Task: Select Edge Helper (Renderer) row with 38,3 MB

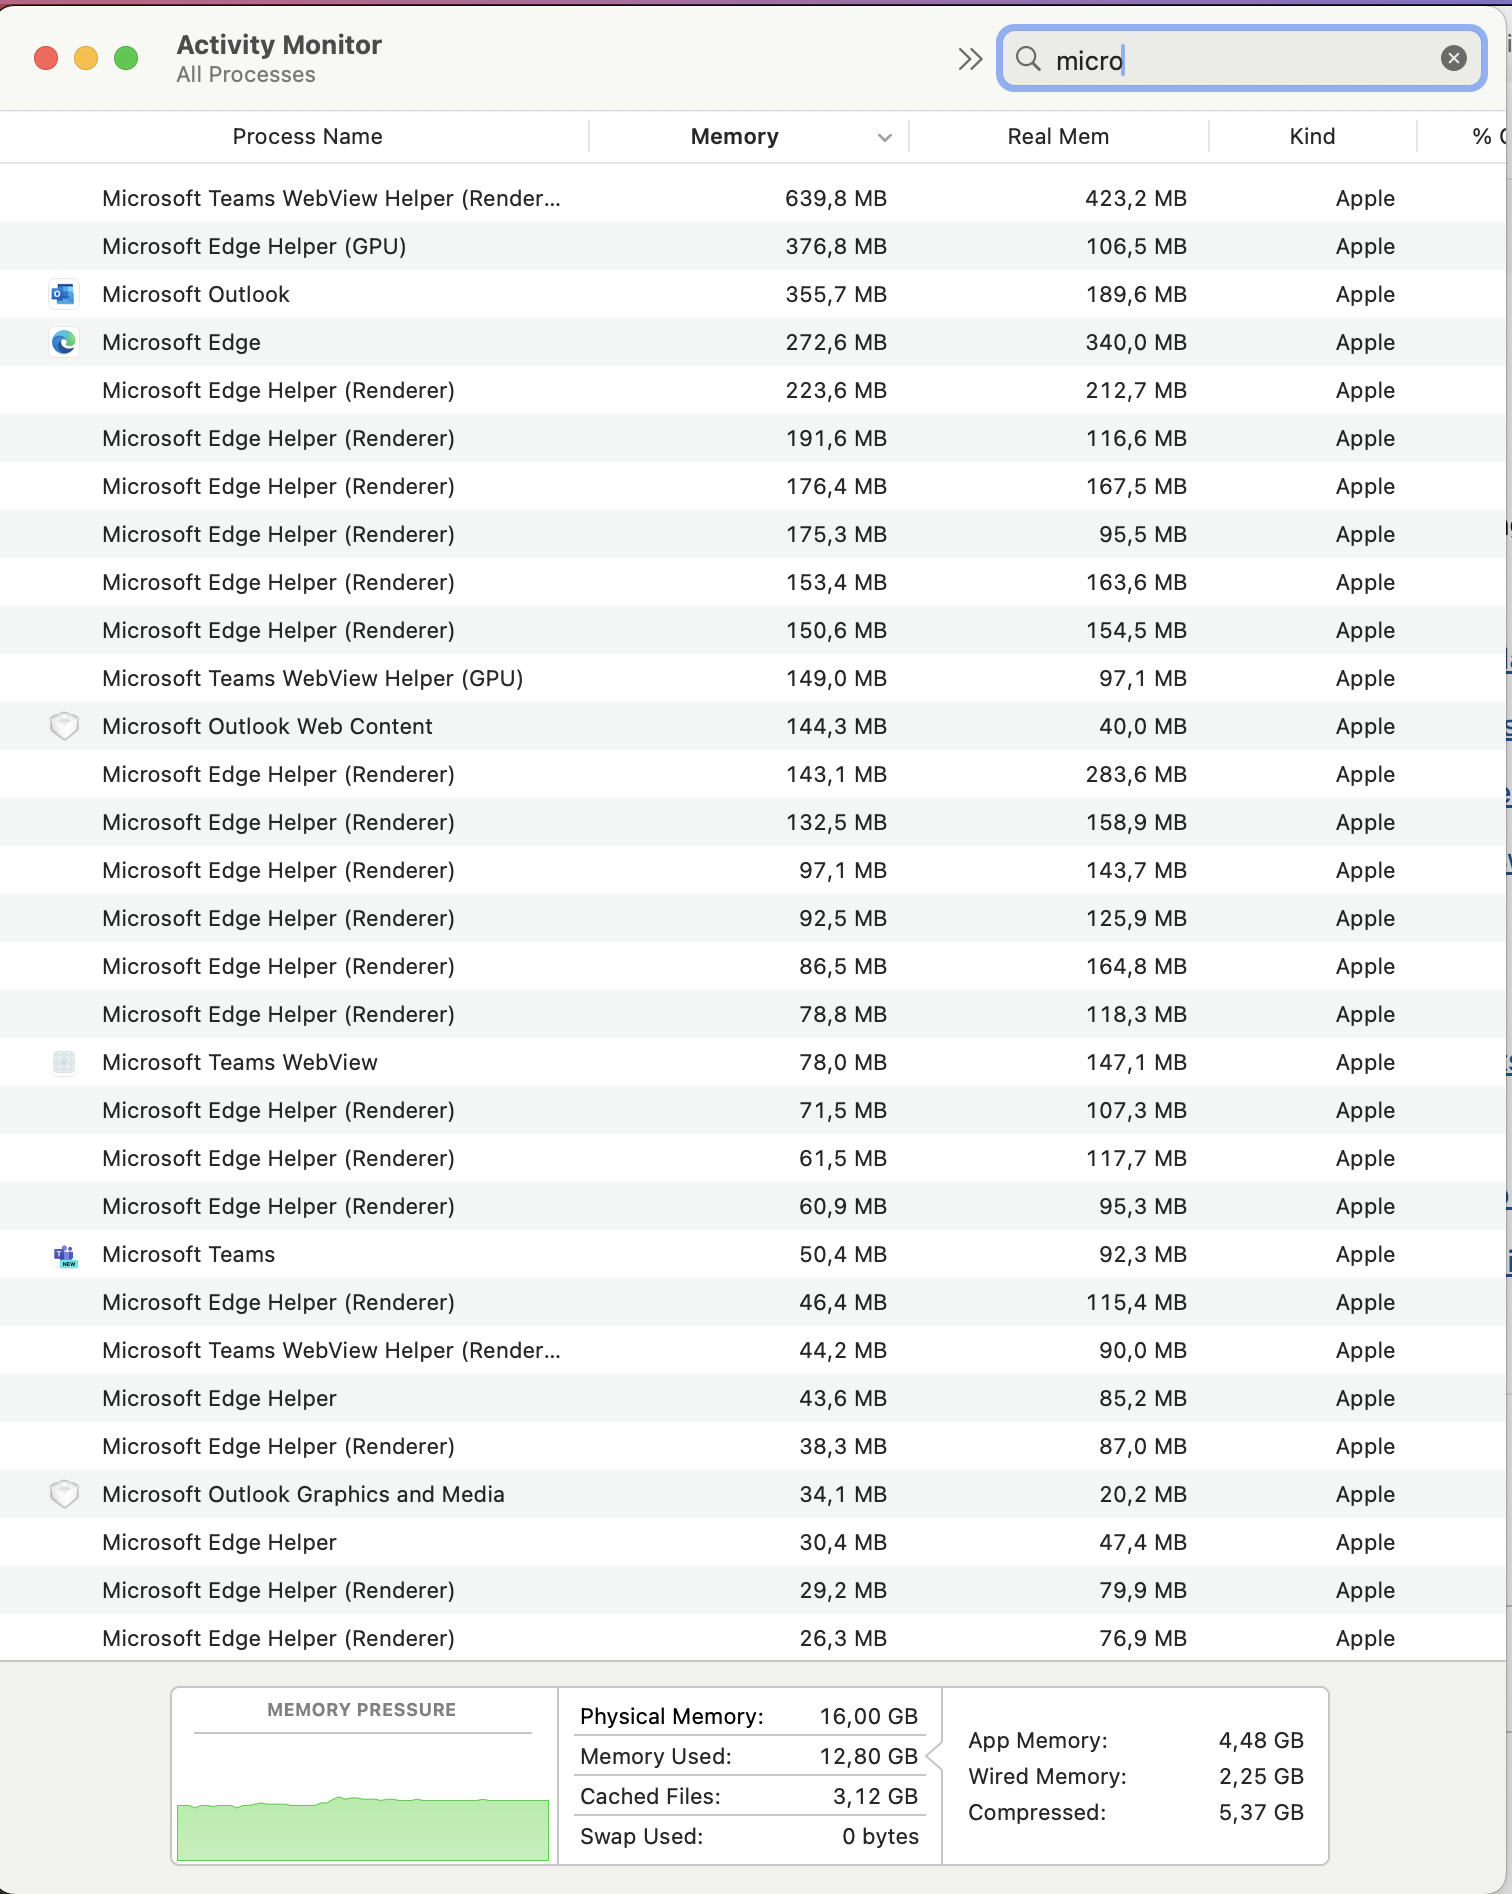Action: [753, 1446]
